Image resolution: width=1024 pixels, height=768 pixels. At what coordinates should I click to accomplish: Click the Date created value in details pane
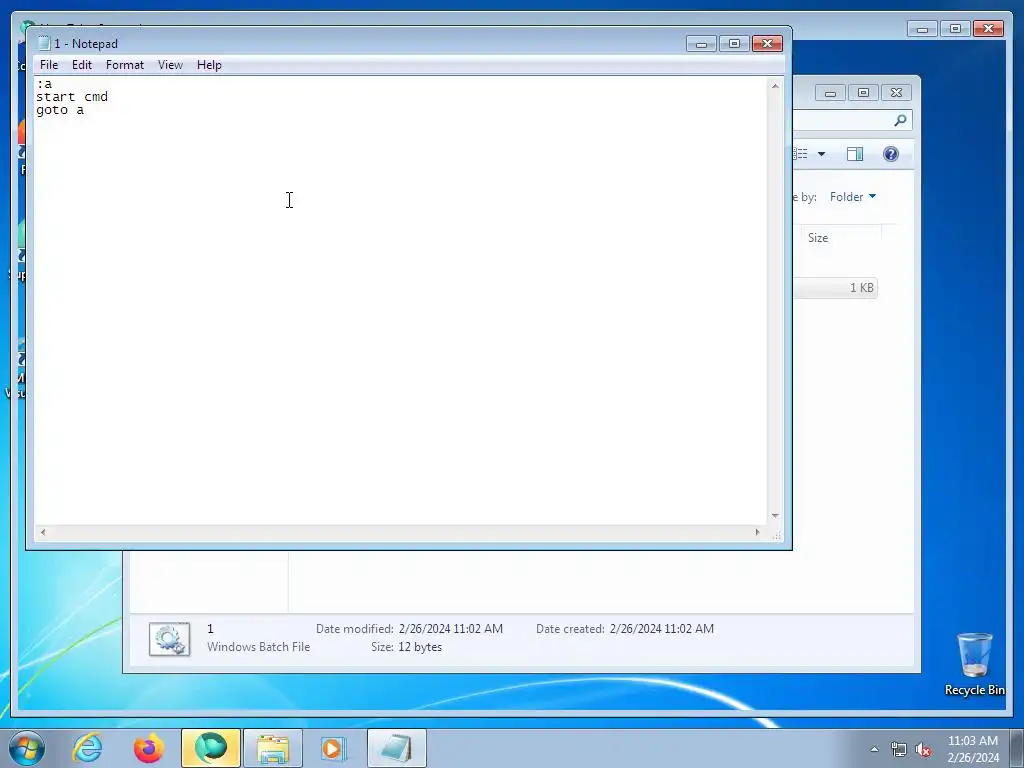(662, 629)
